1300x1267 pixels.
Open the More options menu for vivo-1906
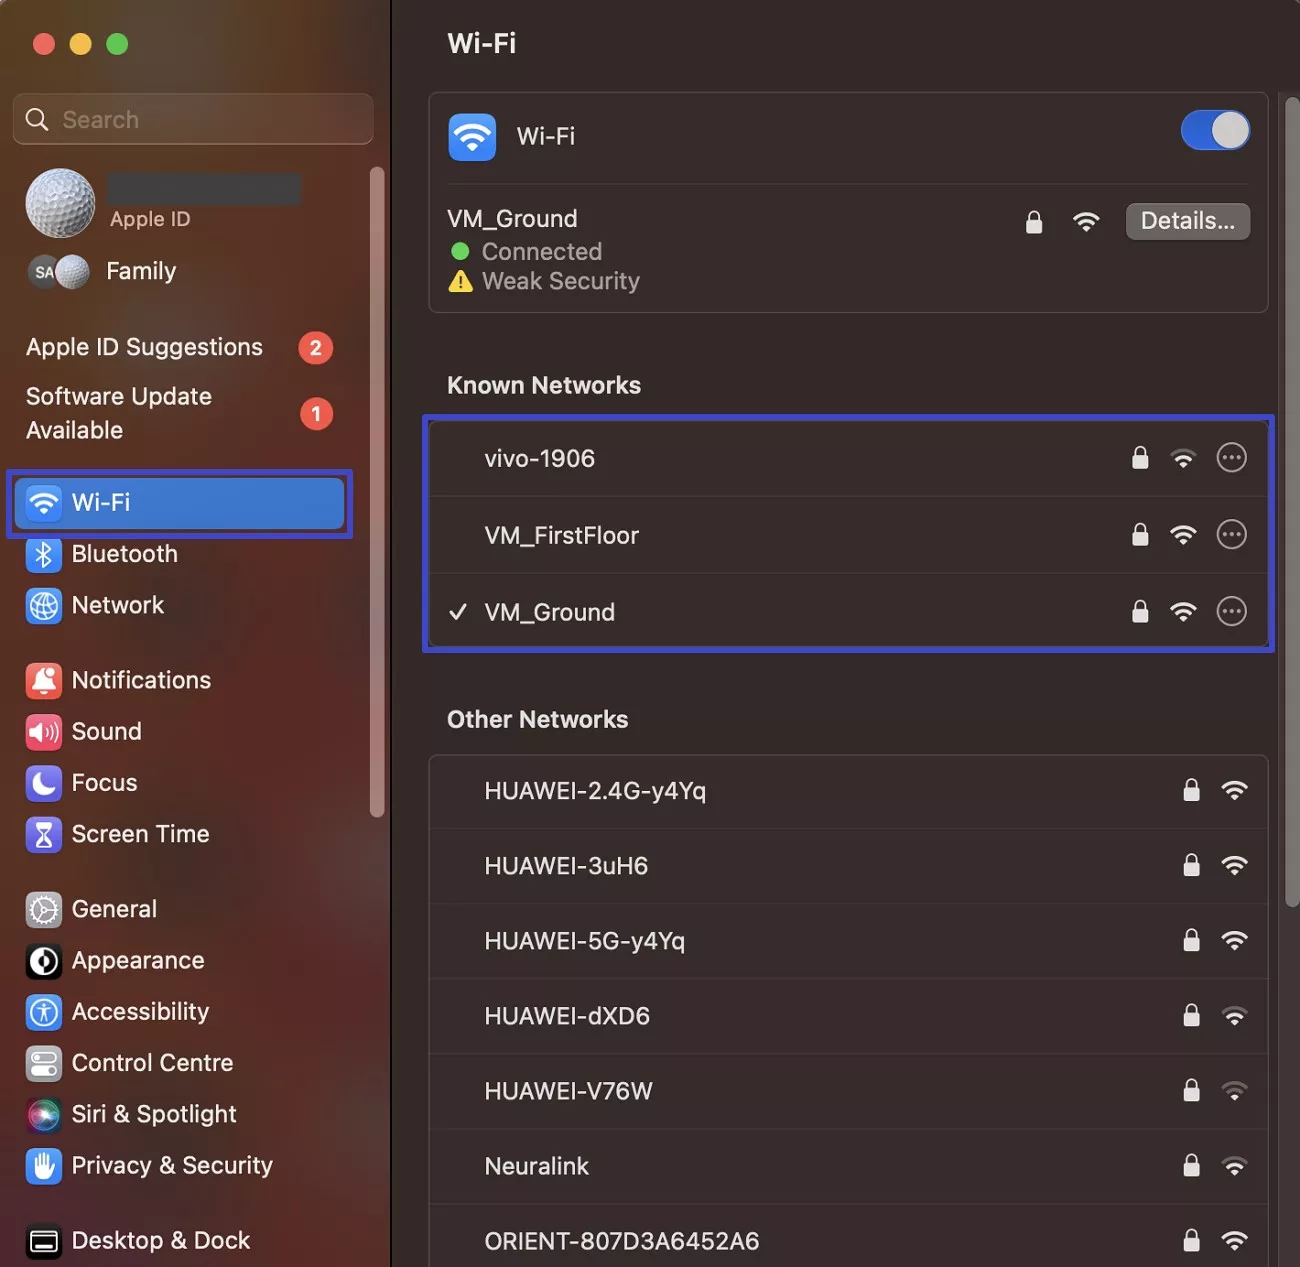click(x=1231, y=457)
